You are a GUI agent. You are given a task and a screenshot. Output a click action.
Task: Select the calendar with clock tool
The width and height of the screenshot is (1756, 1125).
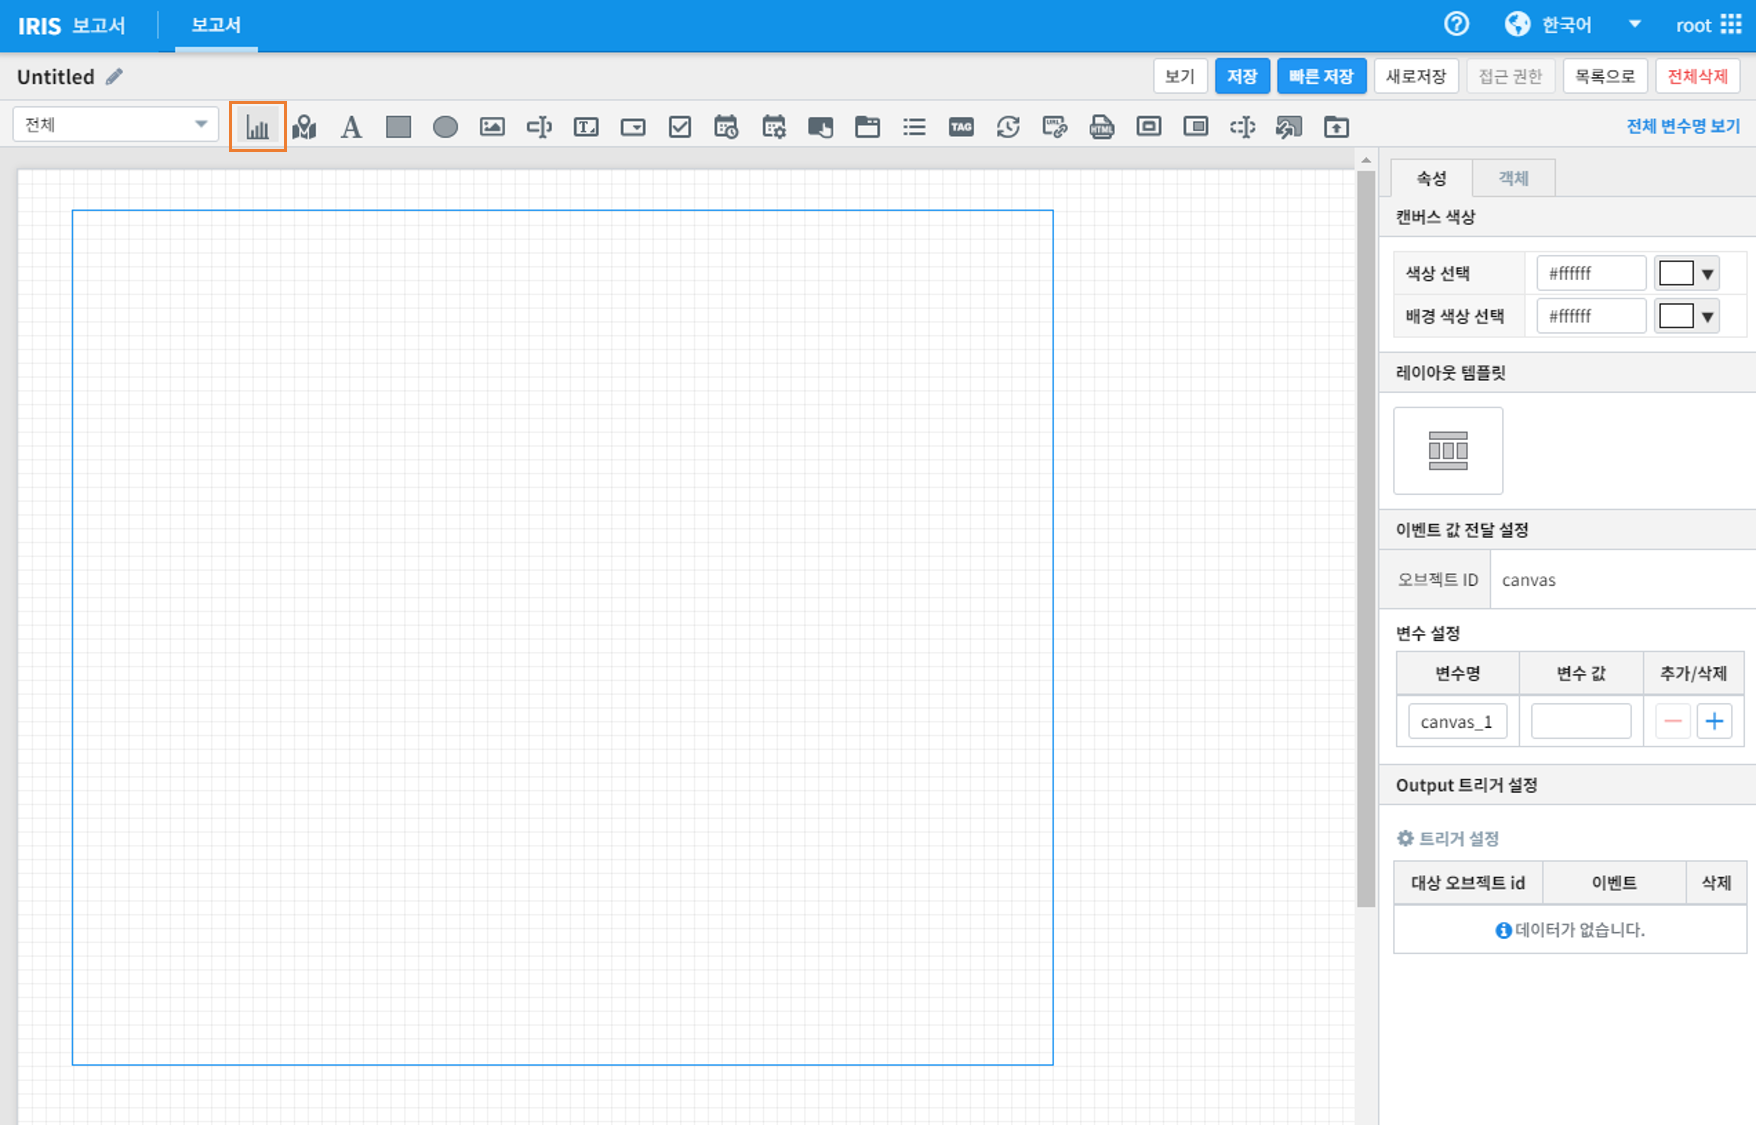pos(726,127)
